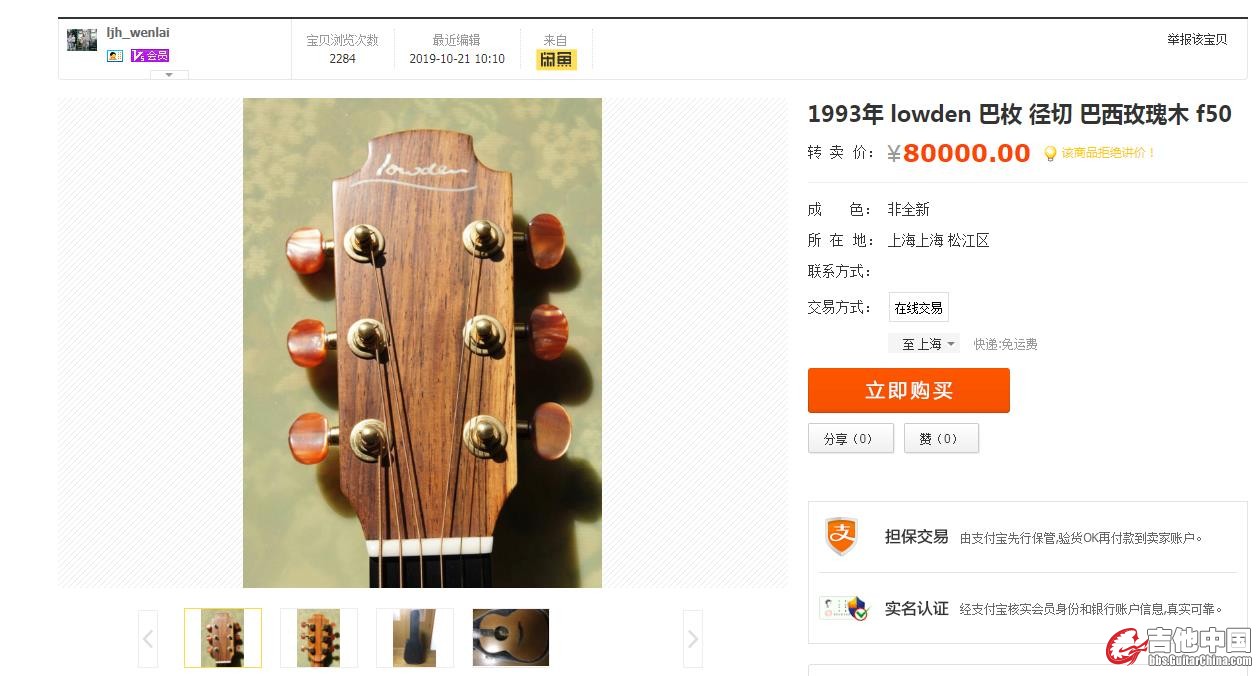Image resolution: width=1259 pixels, height=676 pixels.
Task: Click the V5 member badge
Action: (150, 56)
